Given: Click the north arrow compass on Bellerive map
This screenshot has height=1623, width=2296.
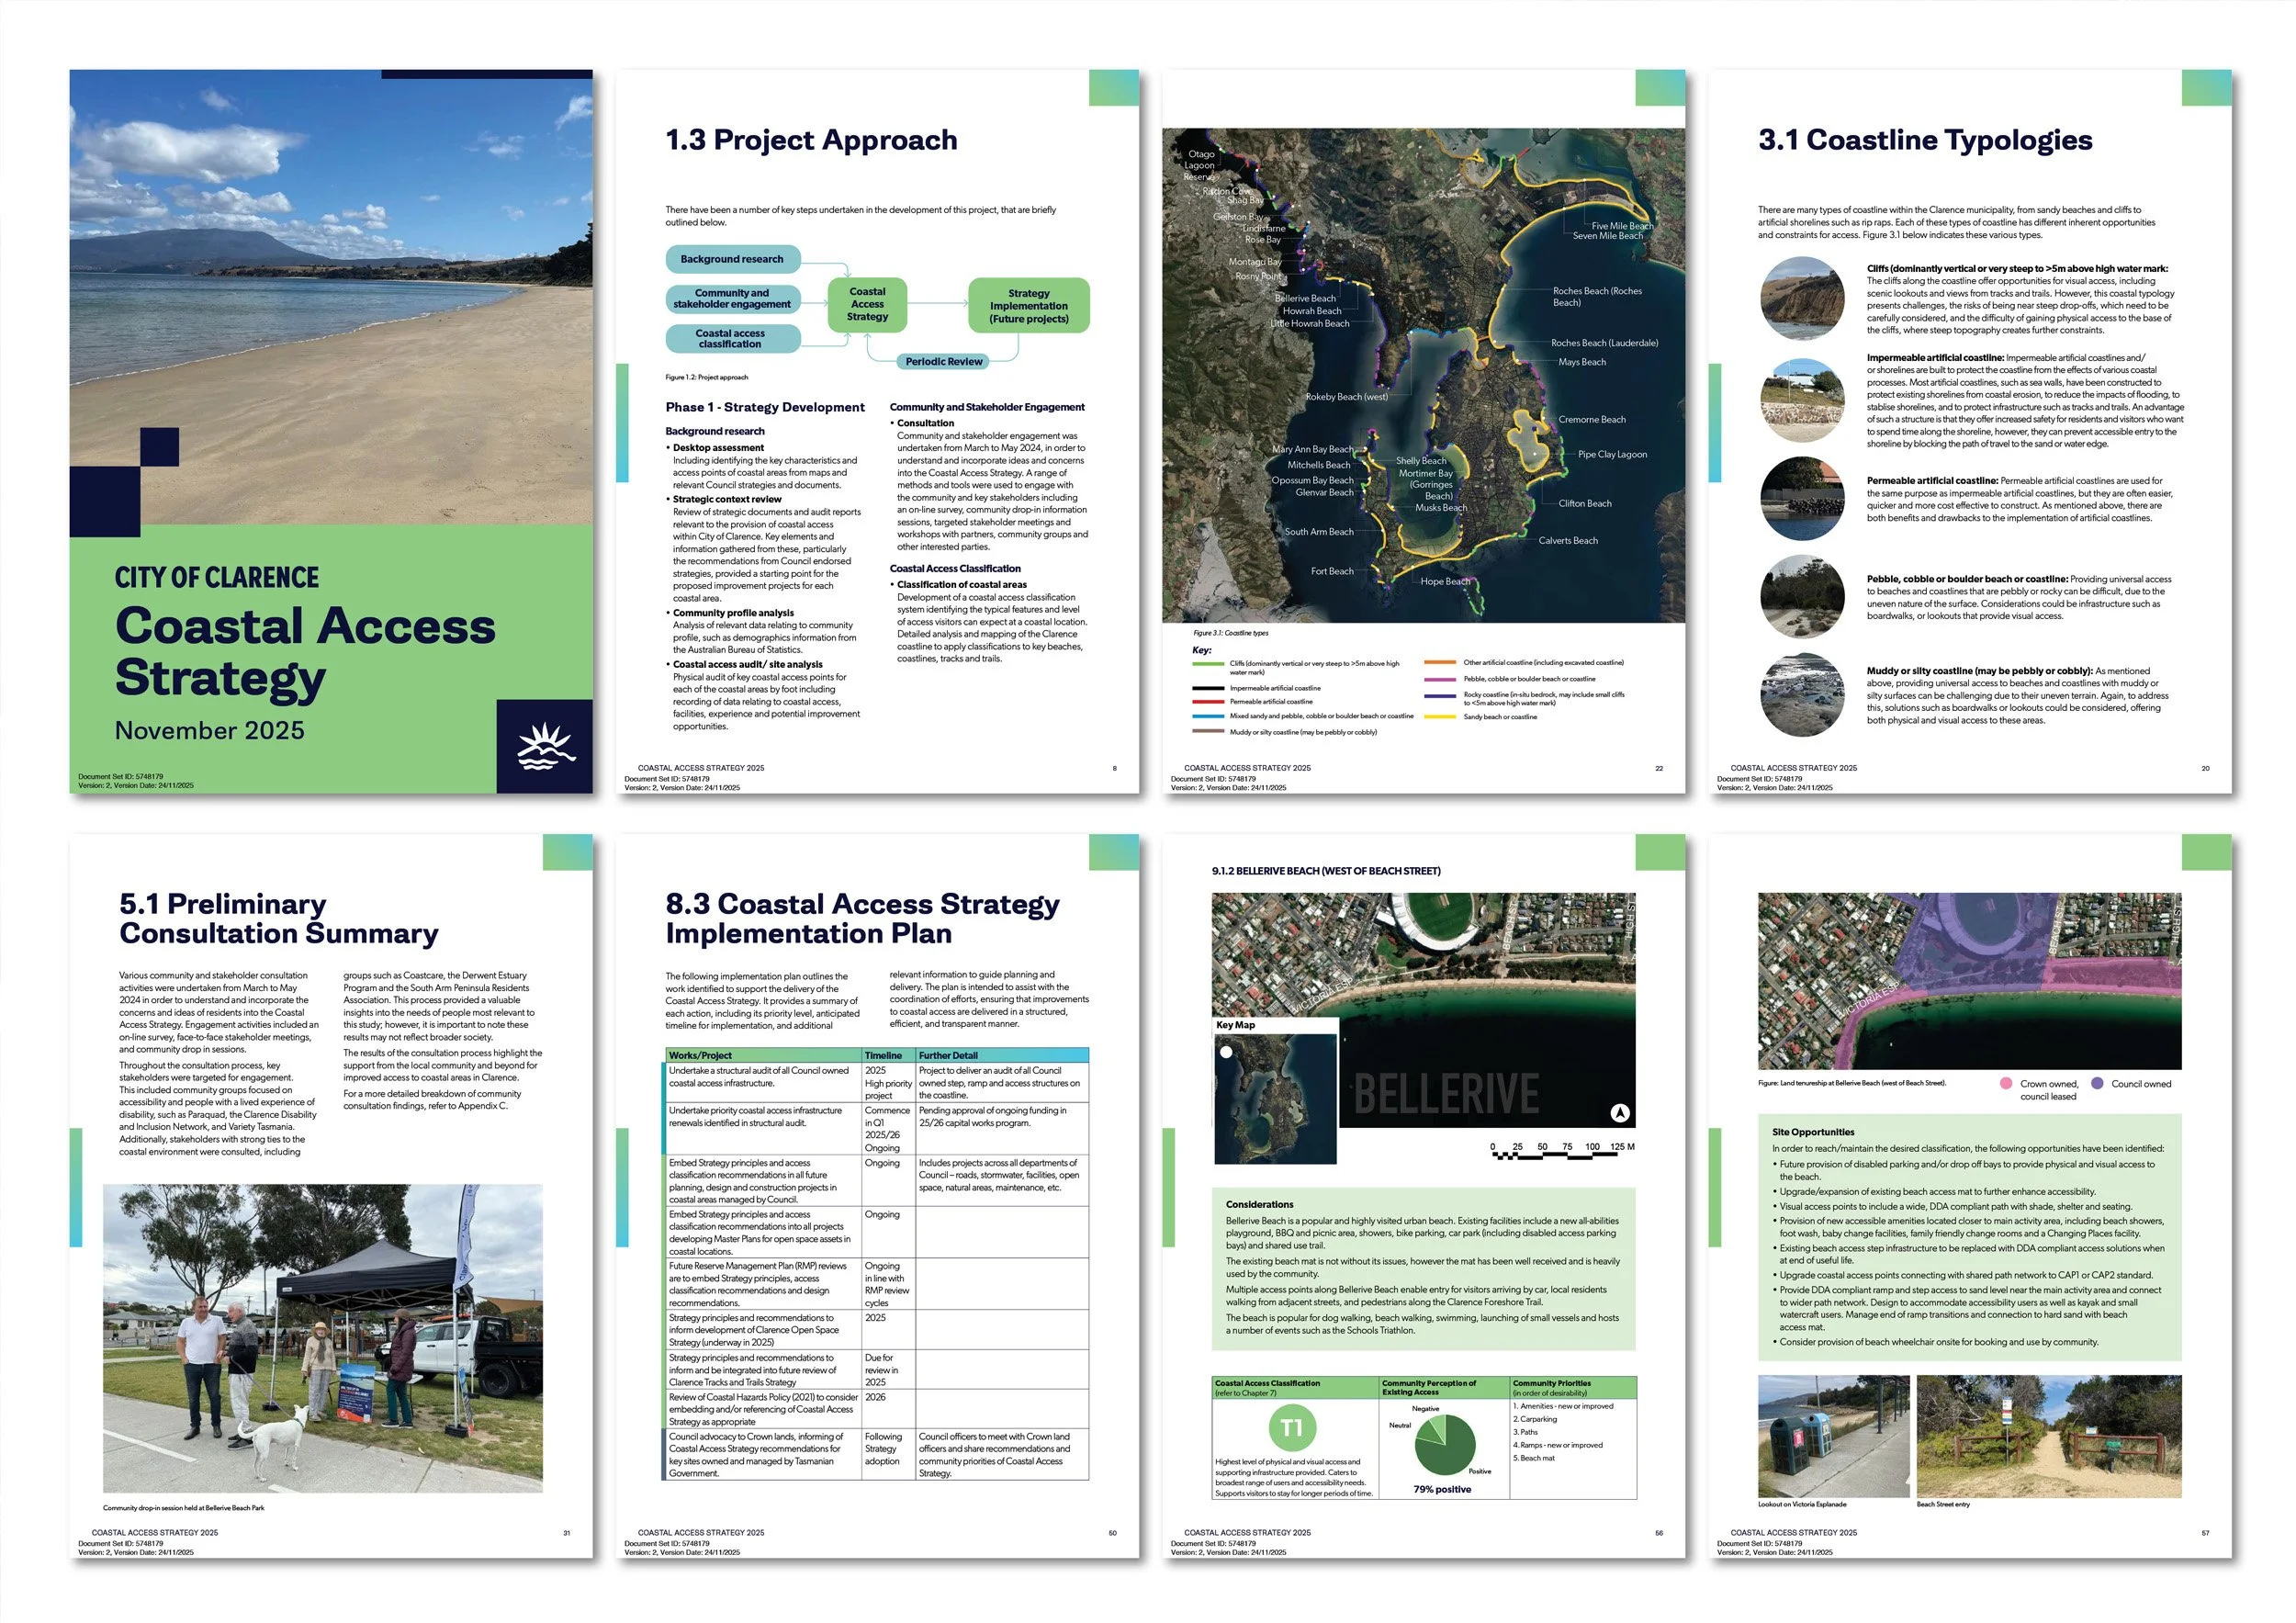Looking at the screenshot, I should pyautogui.click(x=1620, y=1113).
